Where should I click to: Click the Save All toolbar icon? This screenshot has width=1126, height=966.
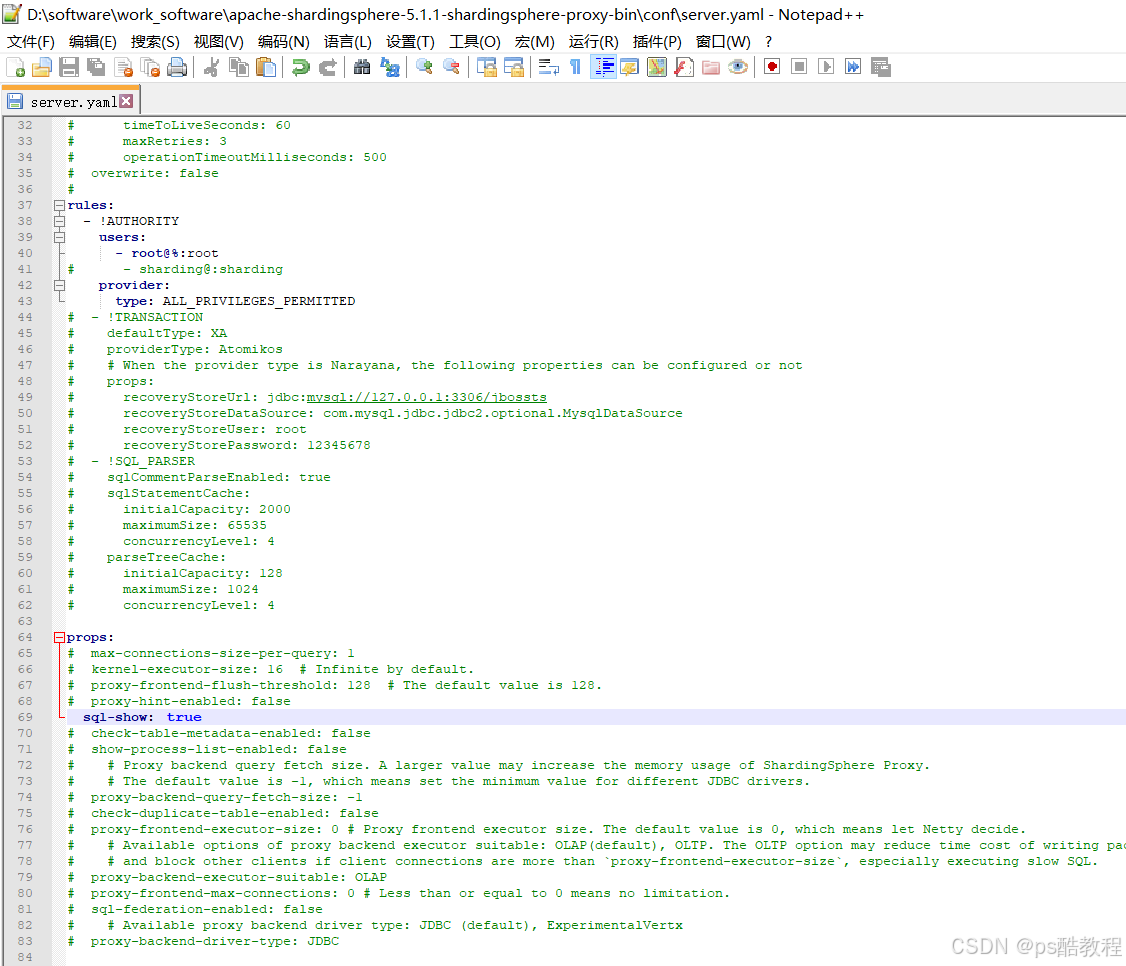(96, 68)
